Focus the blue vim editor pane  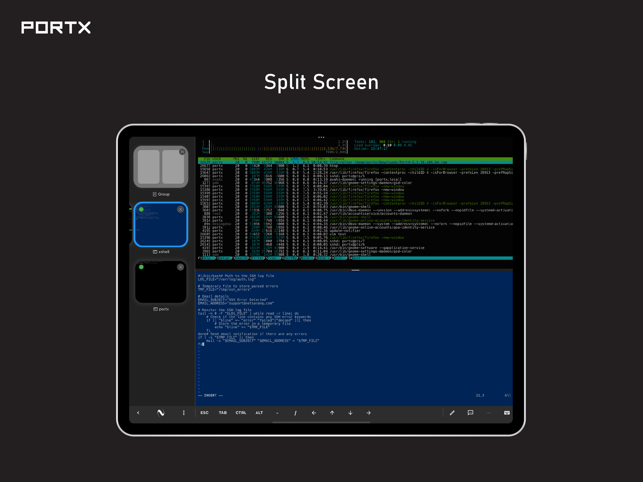(355, 338)
